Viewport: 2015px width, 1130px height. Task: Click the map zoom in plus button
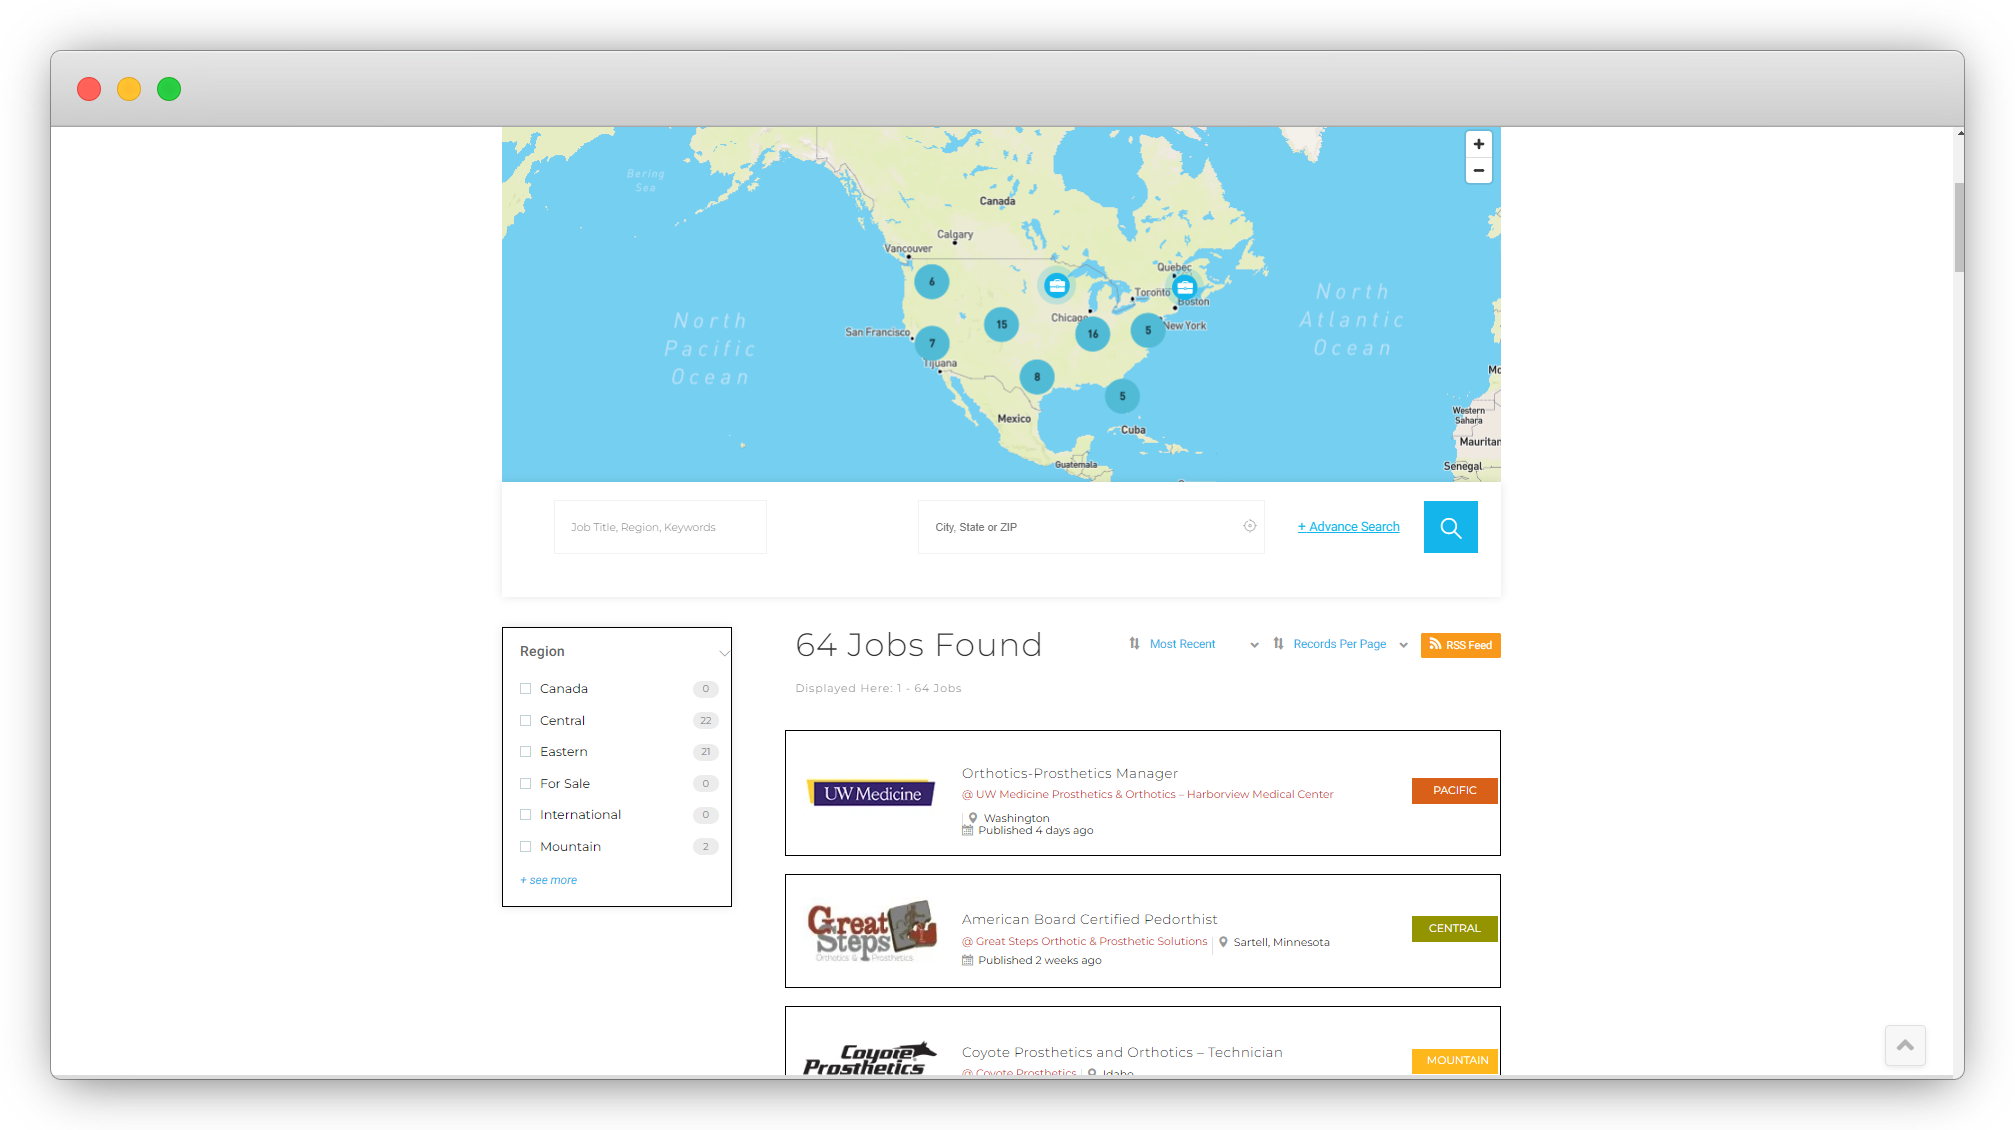(1478, 144)
